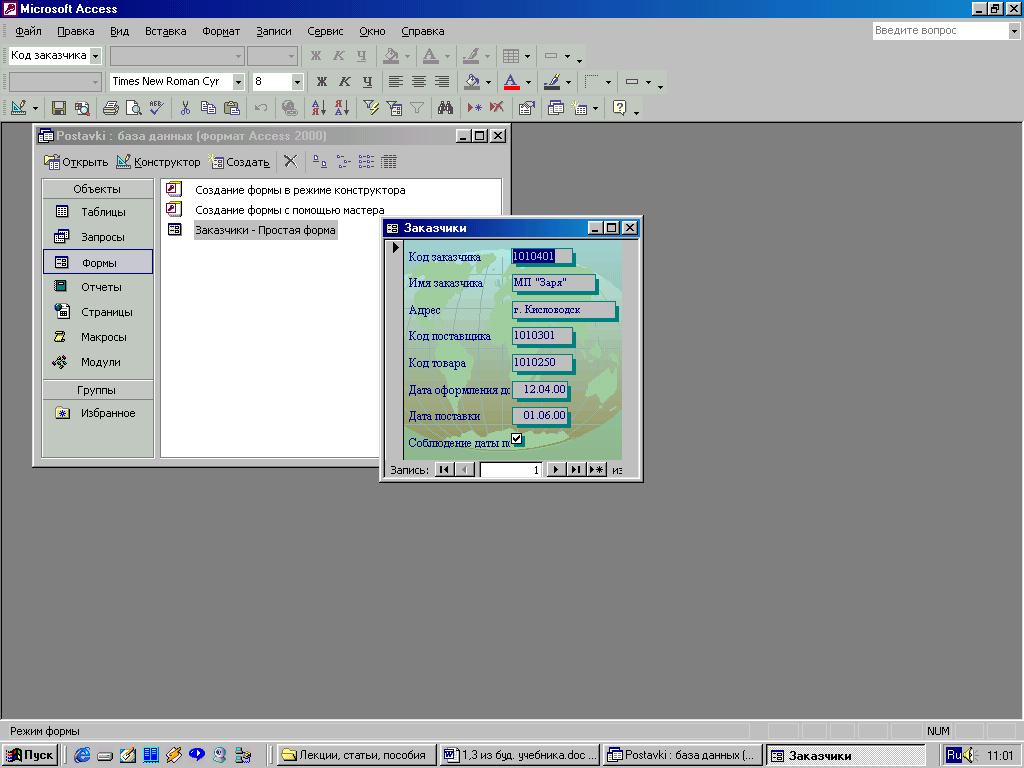Select Таблицы in the Objects pane

tap(98, 212)
